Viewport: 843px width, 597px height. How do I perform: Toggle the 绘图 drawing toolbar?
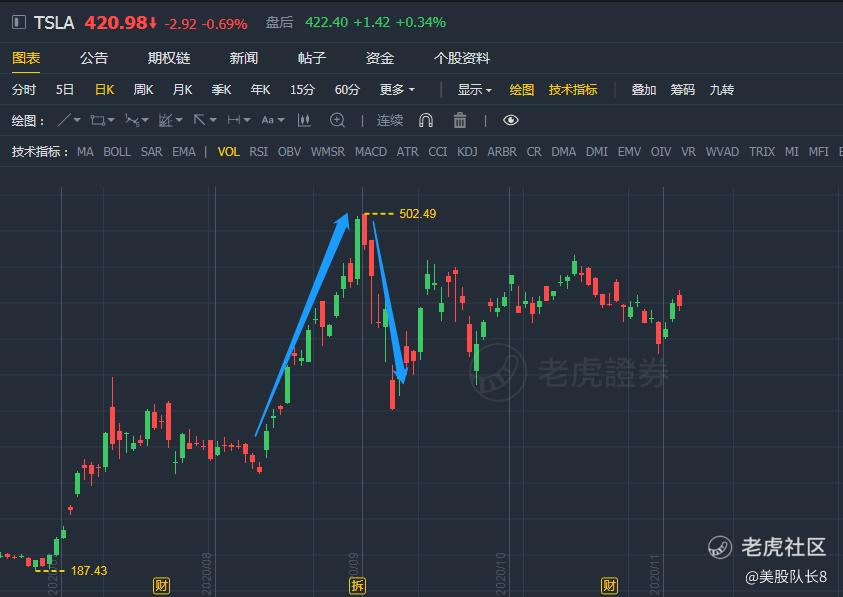(521, 89)
